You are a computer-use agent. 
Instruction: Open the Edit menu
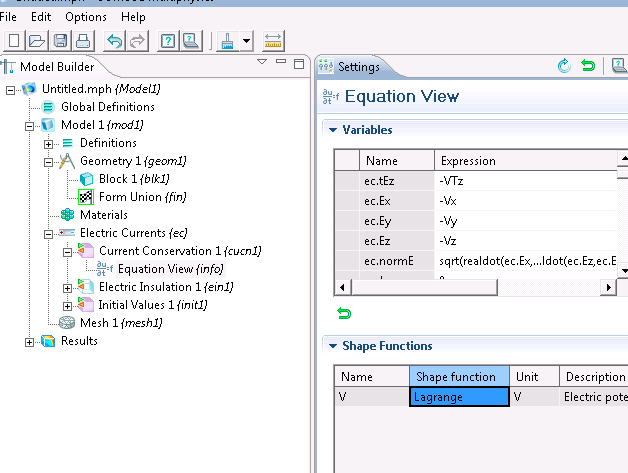pos(41,17)
